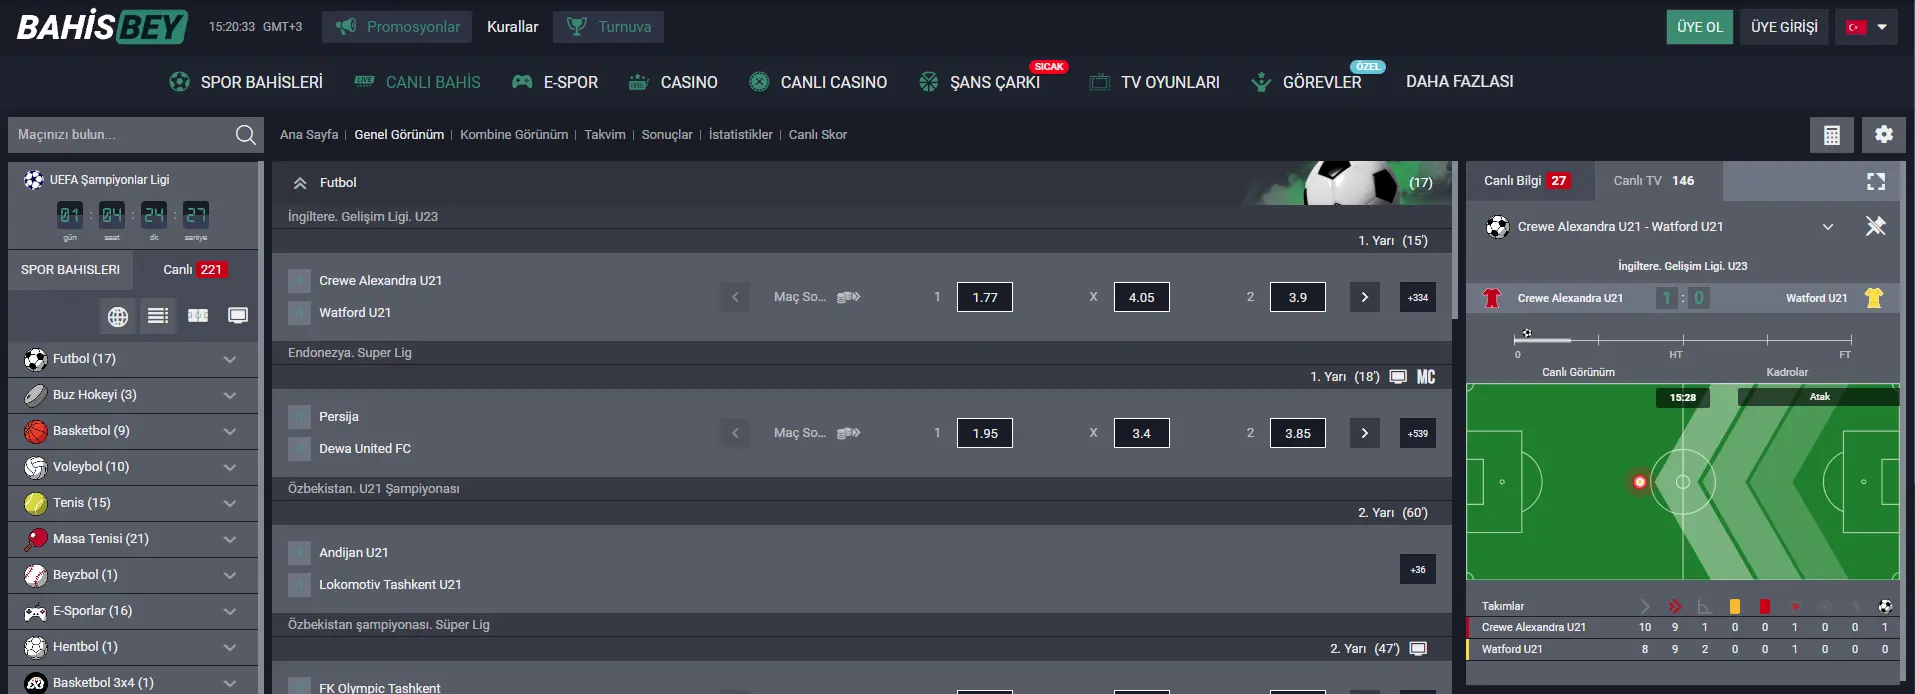The height and width of the screenshot is (694, 1915).
Task: Click the match timeline progress bar
Action: point(1683,340)
